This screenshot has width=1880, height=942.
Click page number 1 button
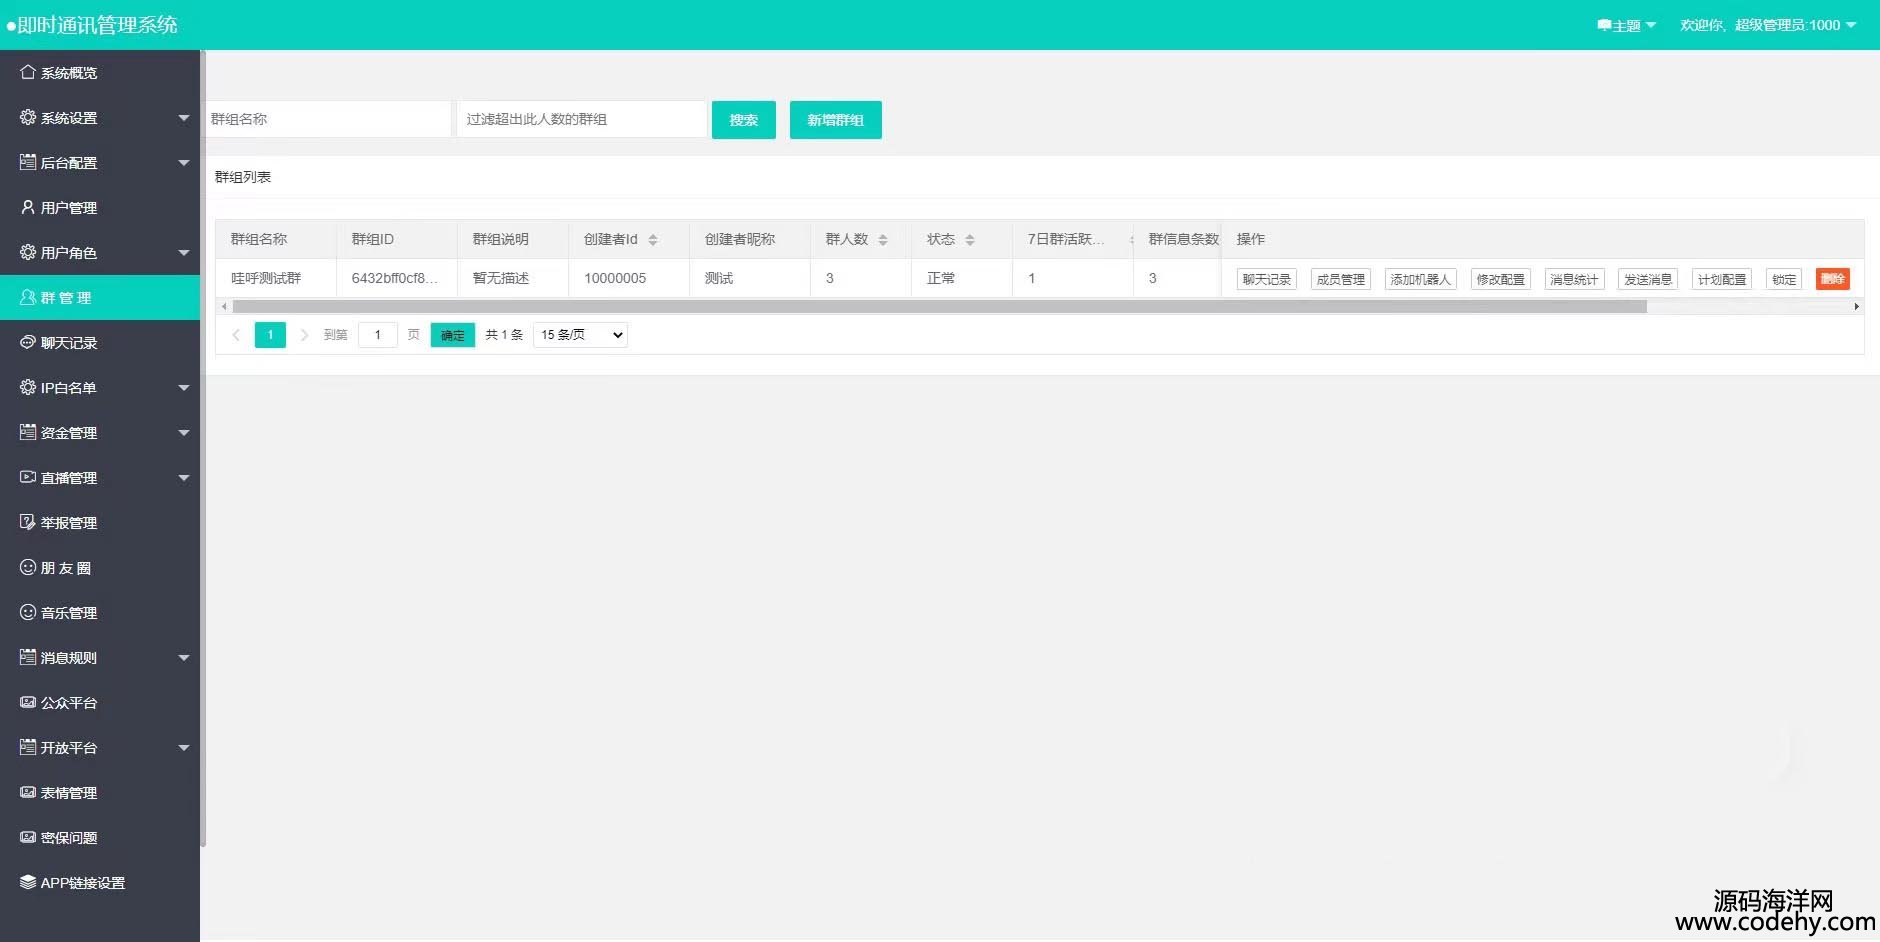click(x=270, y=335)
